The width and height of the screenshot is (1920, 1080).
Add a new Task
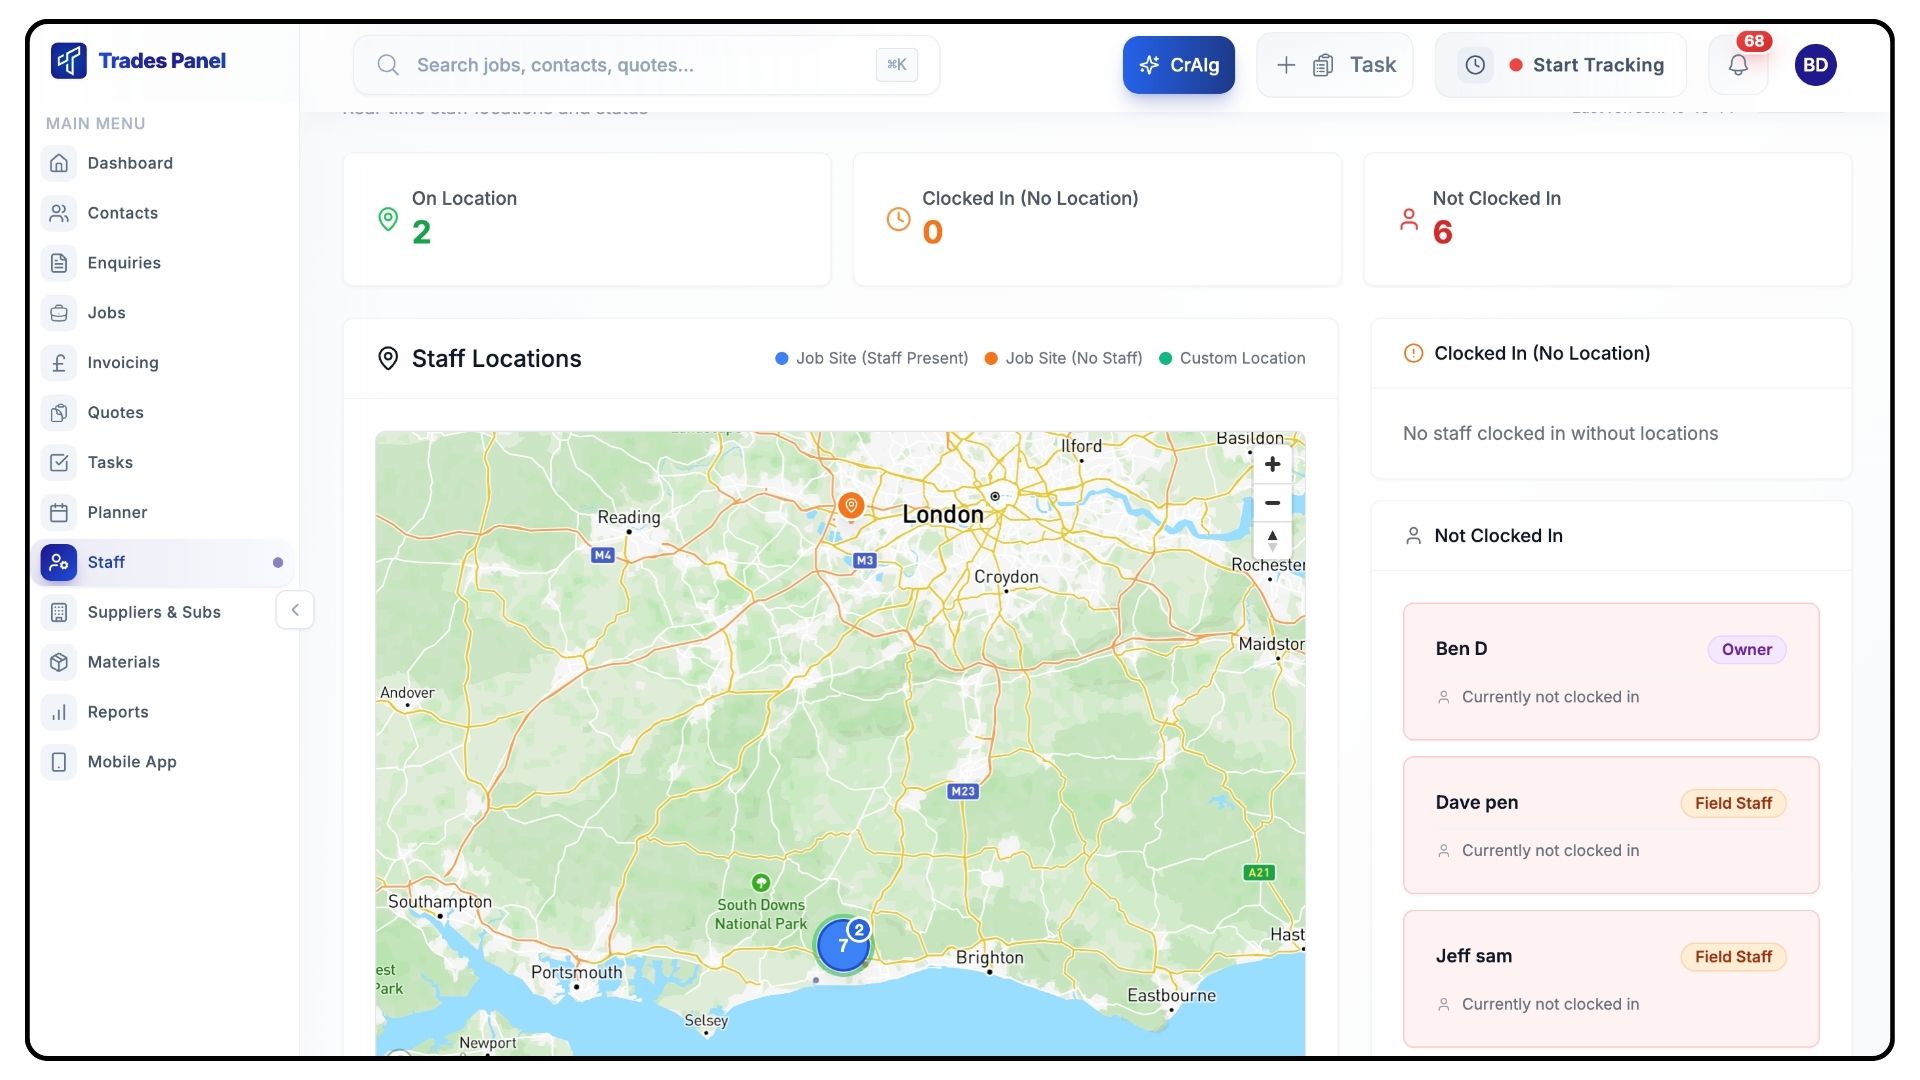point(1334,65)
